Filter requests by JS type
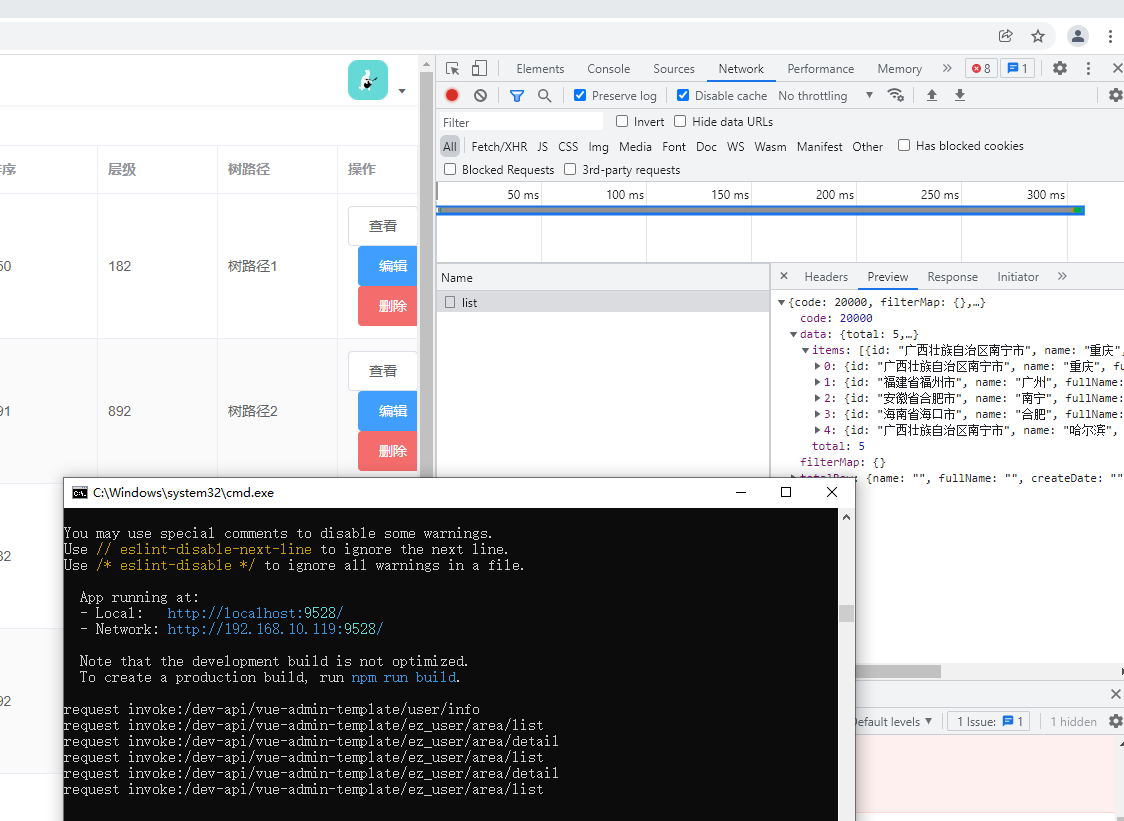The height and width of the screenshot is (821, 1124). (543, 146)
